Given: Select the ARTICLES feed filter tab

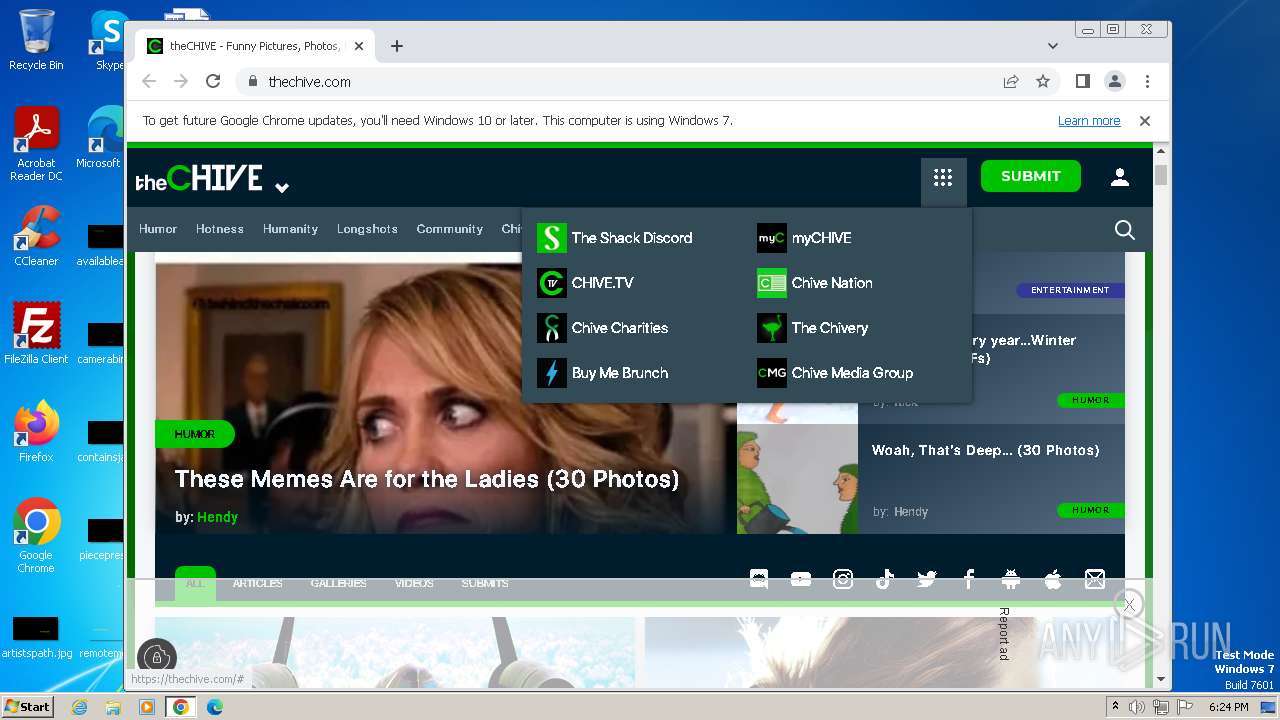Looking at the screenshot, I should (258, 583).
